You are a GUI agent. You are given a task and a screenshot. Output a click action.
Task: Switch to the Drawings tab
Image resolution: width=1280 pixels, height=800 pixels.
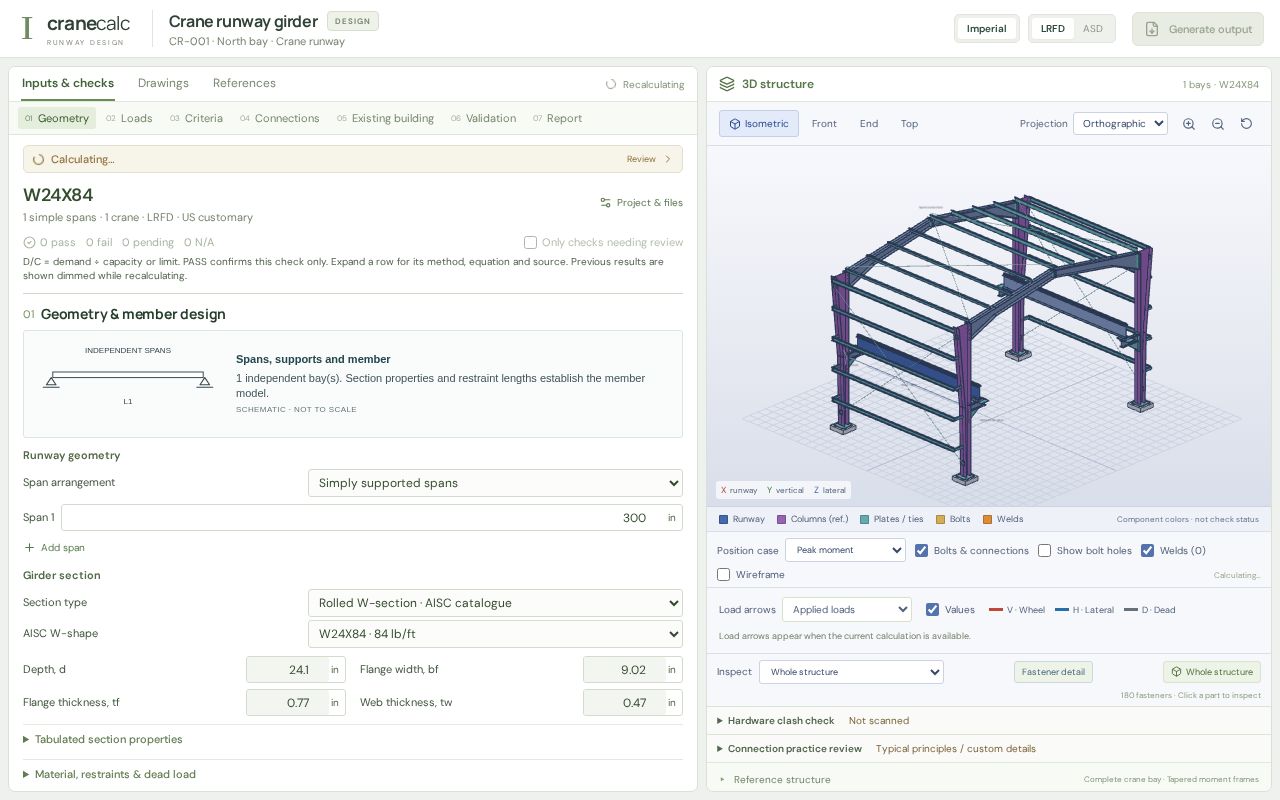coord(163,84)
